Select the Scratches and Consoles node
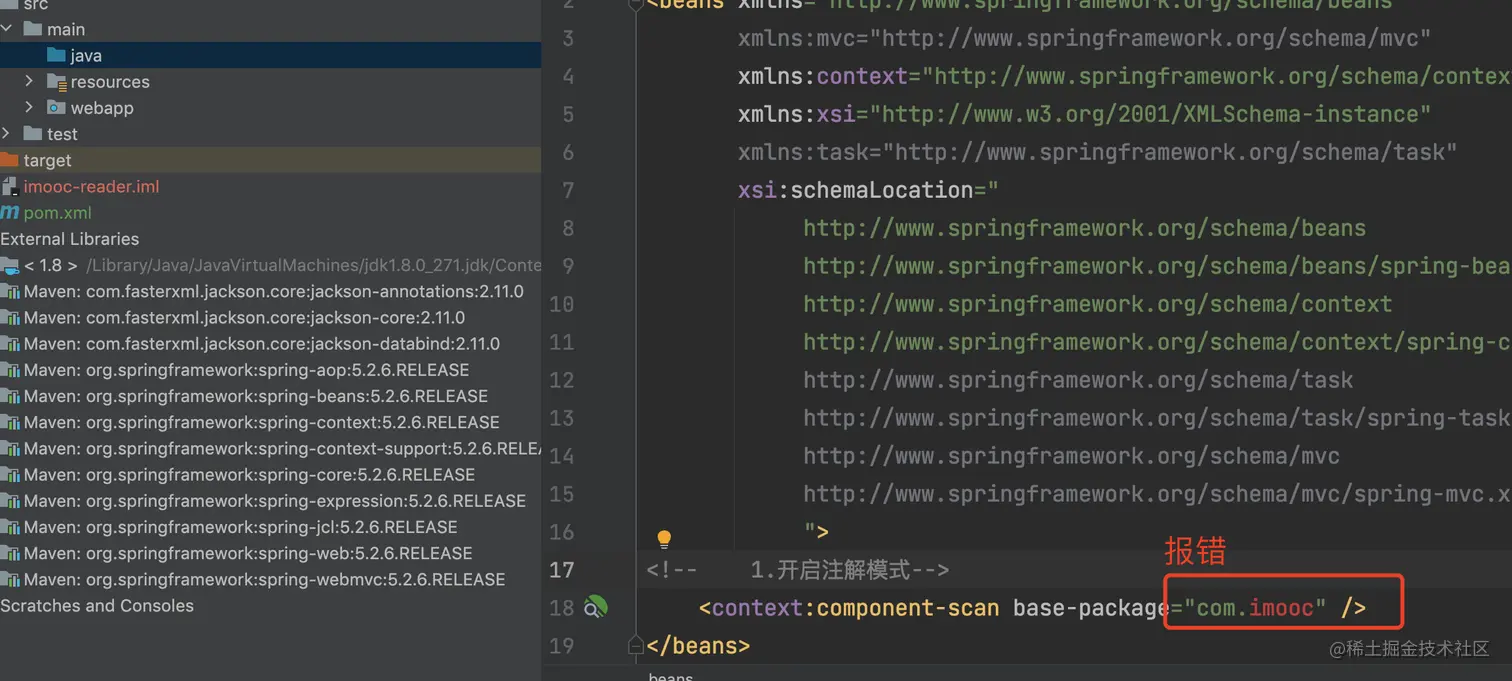The height and width of the screenshot is (681, 1512). point(97,605)
